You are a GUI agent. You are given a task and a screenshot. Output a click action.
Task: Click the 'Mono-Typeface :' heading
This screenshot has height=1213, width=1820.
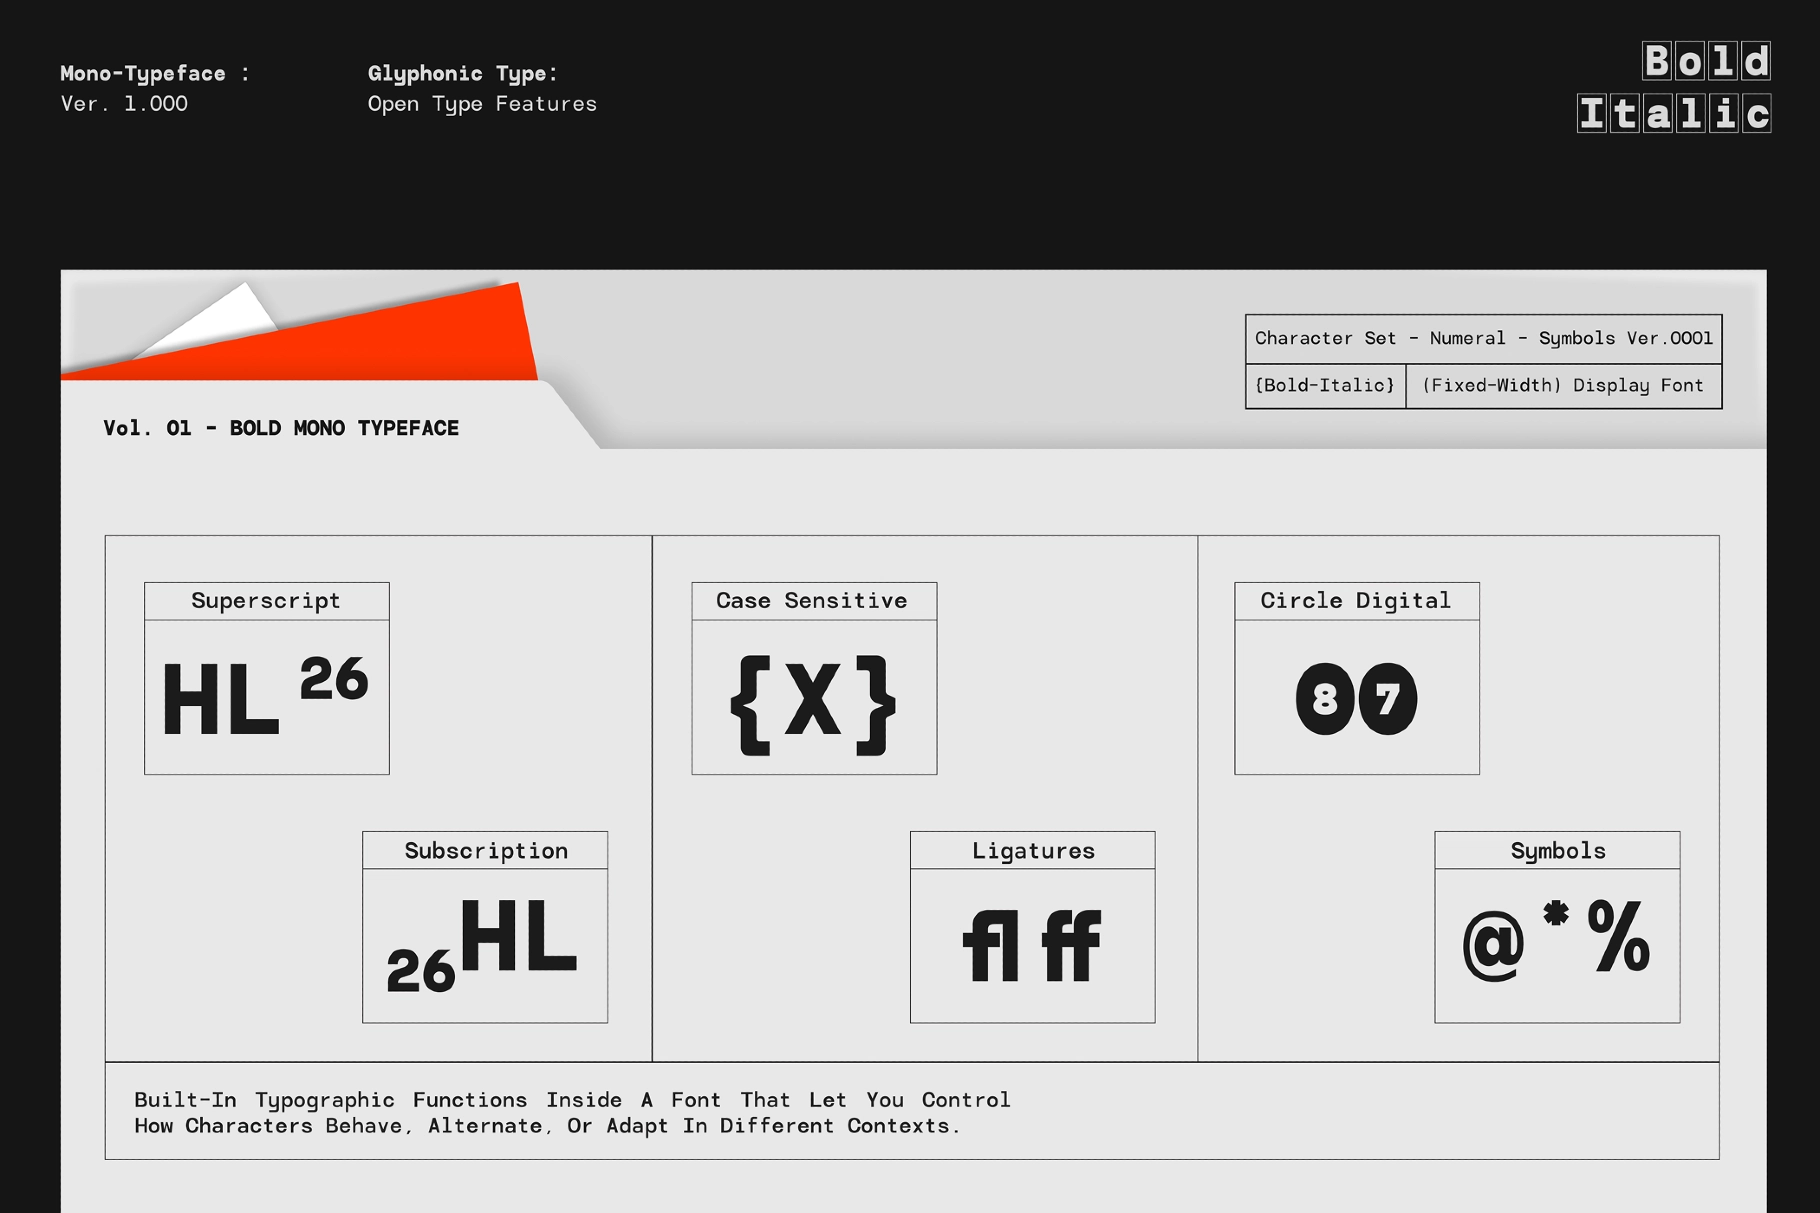[155, 73]
